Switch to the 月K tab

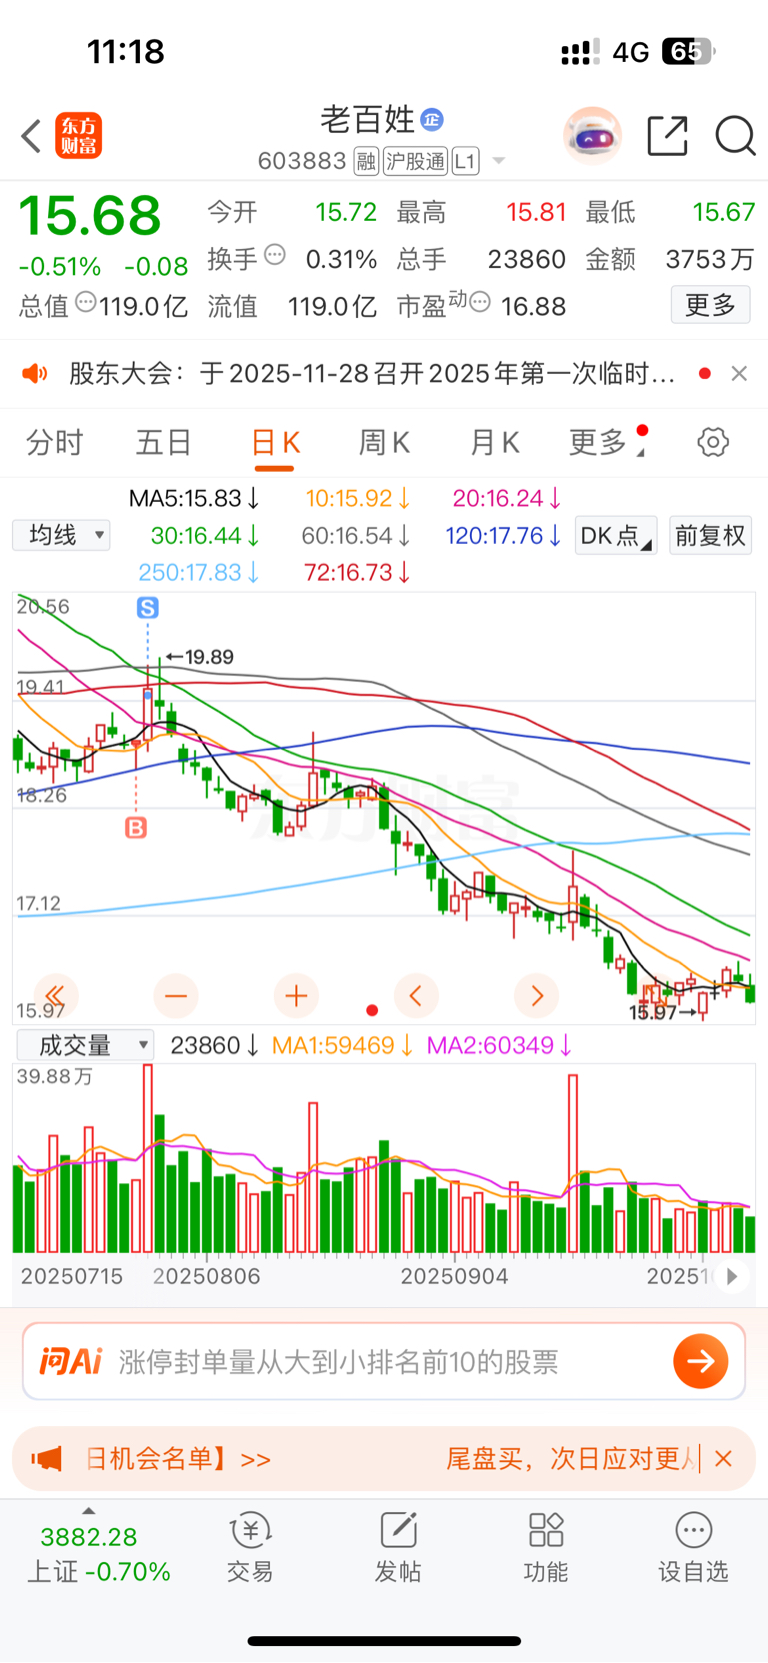(x=494, y=442)
